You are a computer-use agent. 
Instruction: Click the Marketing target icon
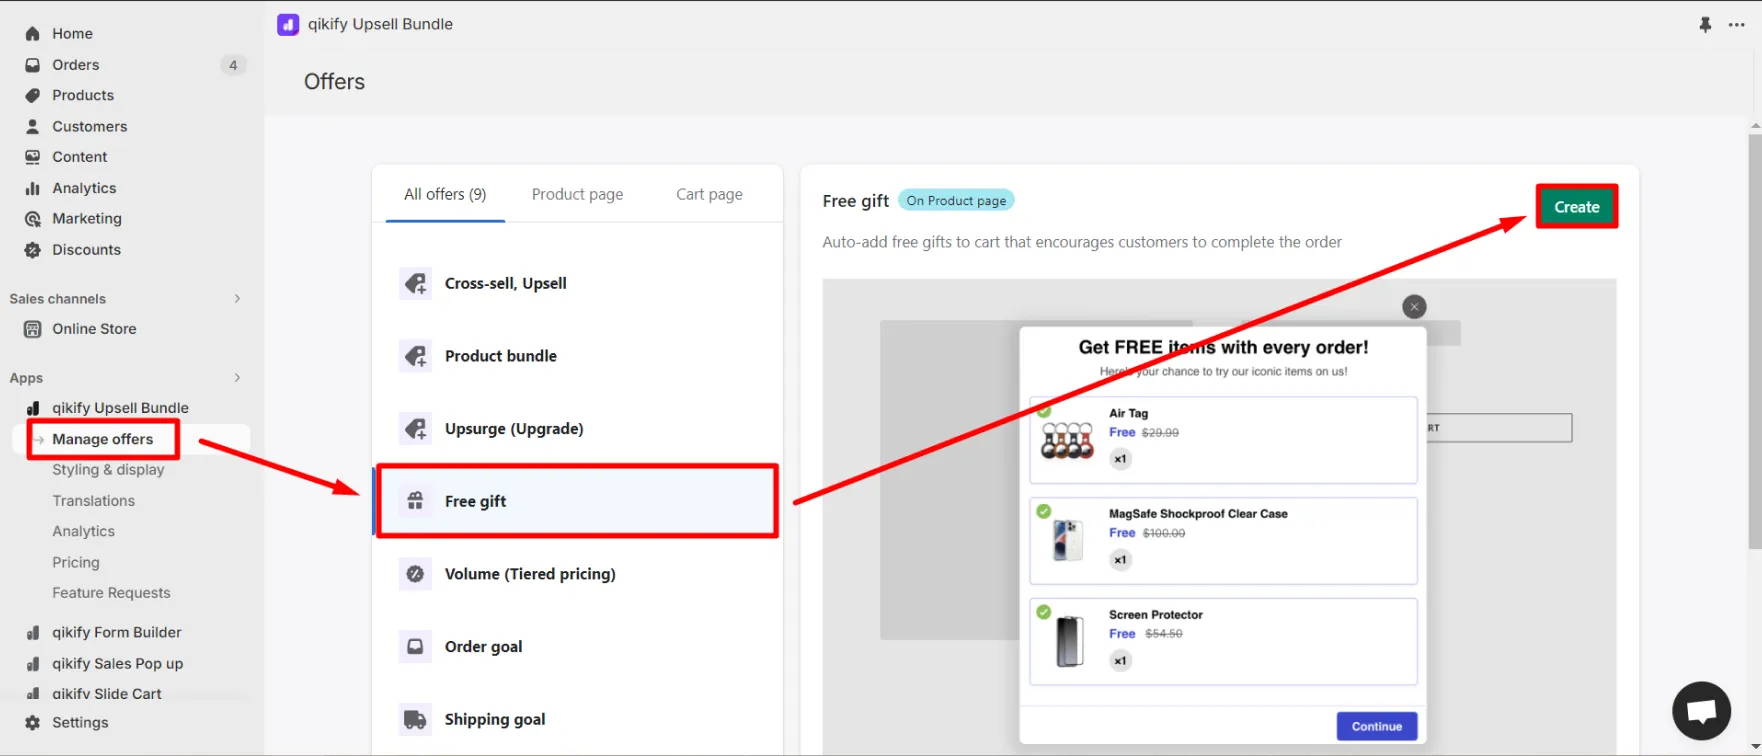click(x=32, y=219)
